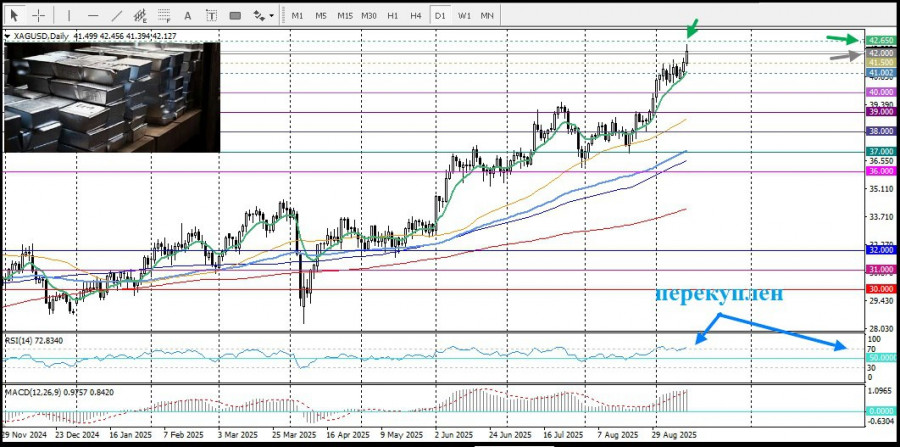Image resolution: width=900 pixels, height=447 pixels.
Task: Click the green 42.650 price level label
Action: [880, 39]
